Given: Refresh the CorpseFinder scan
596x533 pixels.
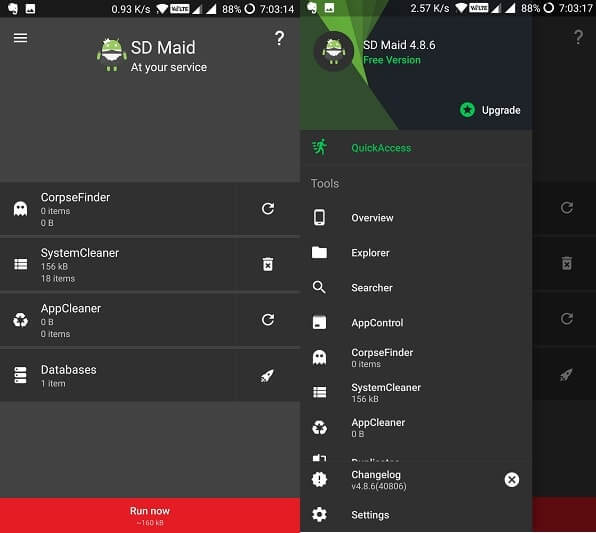Looking at the screenshot, I should point(268,208).
